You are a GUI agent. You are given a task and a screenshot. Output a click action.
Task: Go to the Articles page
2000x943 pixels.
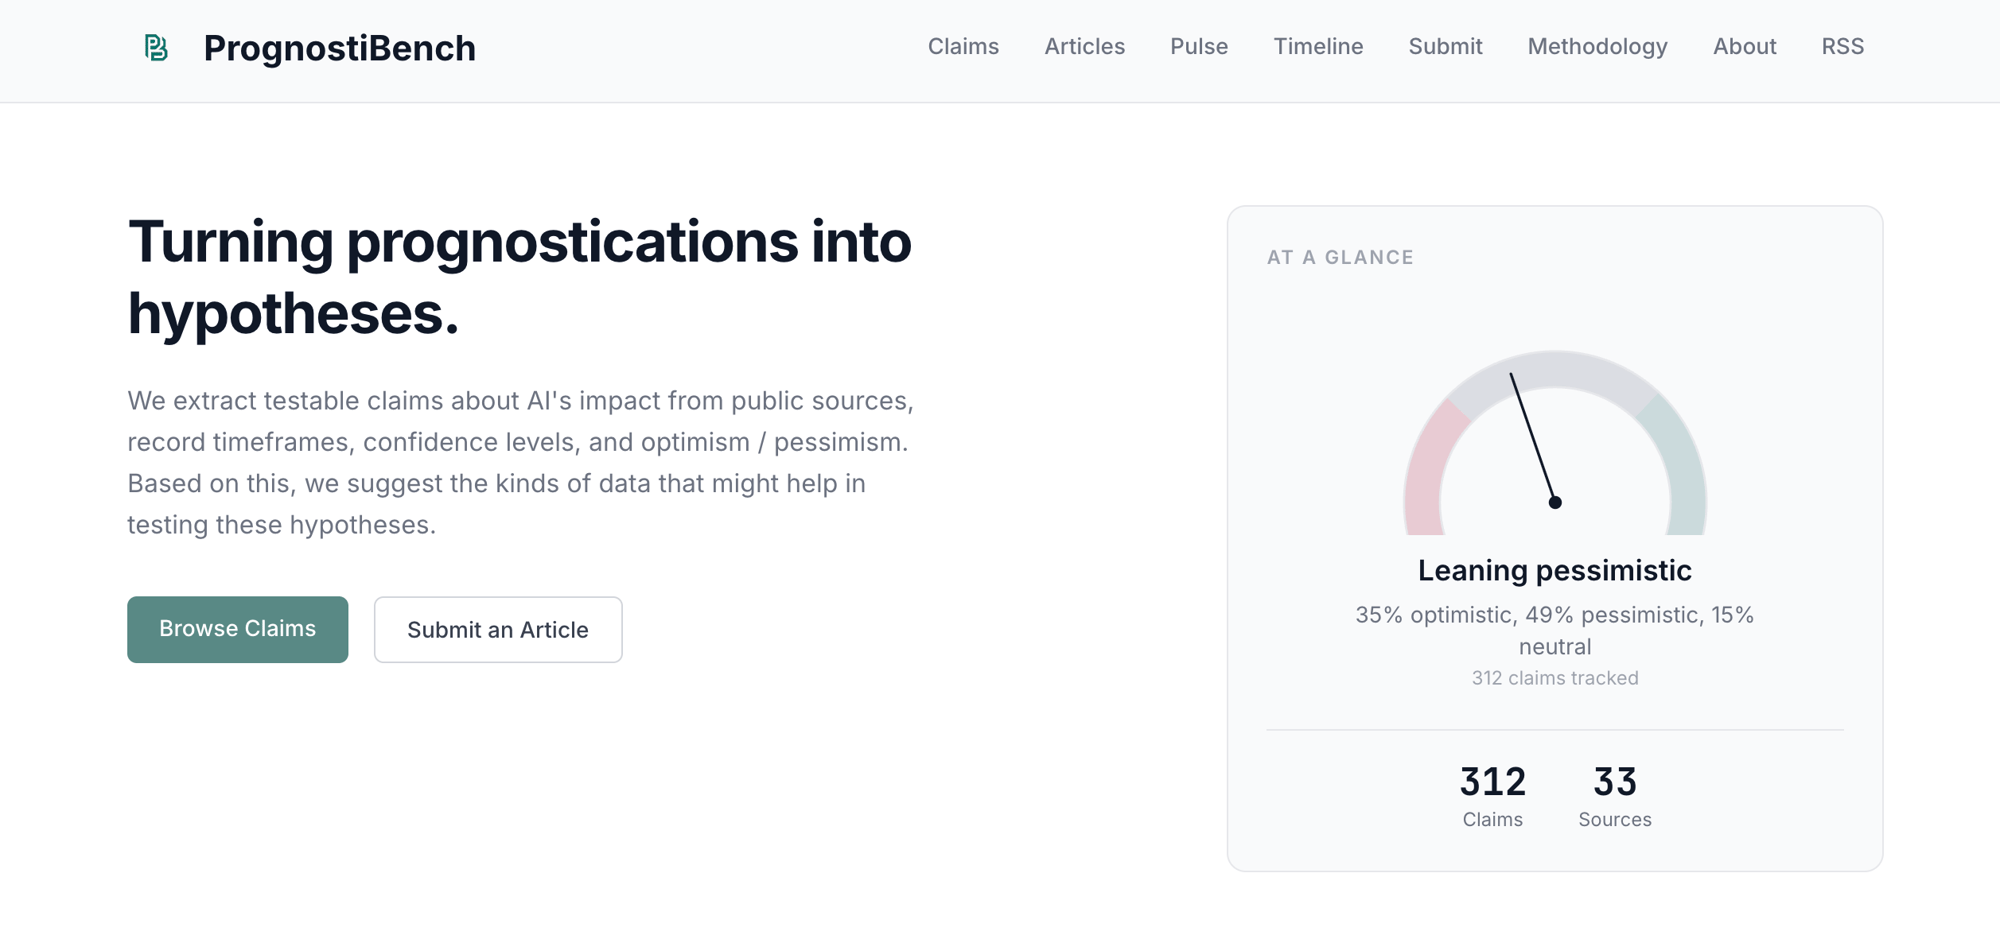coord(1084,47)
